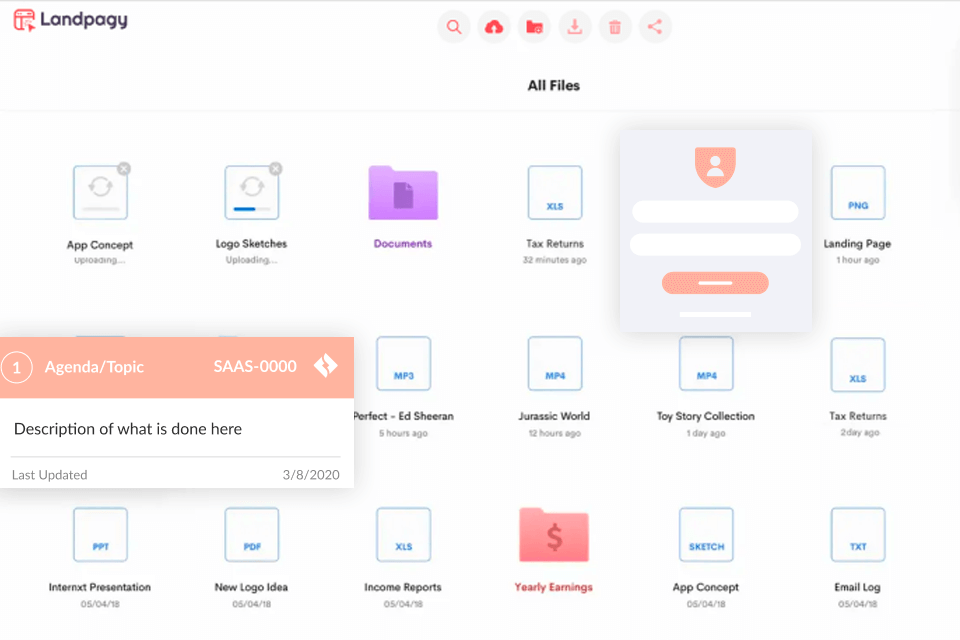The image size is (960, 640).
Task: Click the share icon in toolbar
Action: (x=655, y=27)
